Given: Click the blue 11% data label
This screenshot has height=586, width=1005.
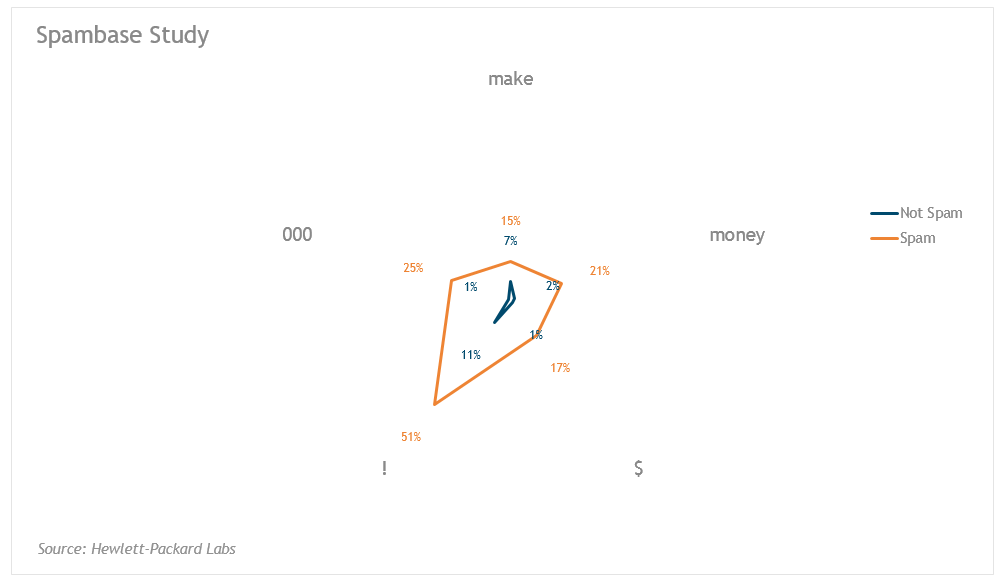Looking at the screenshot, I should click(471, 354).
